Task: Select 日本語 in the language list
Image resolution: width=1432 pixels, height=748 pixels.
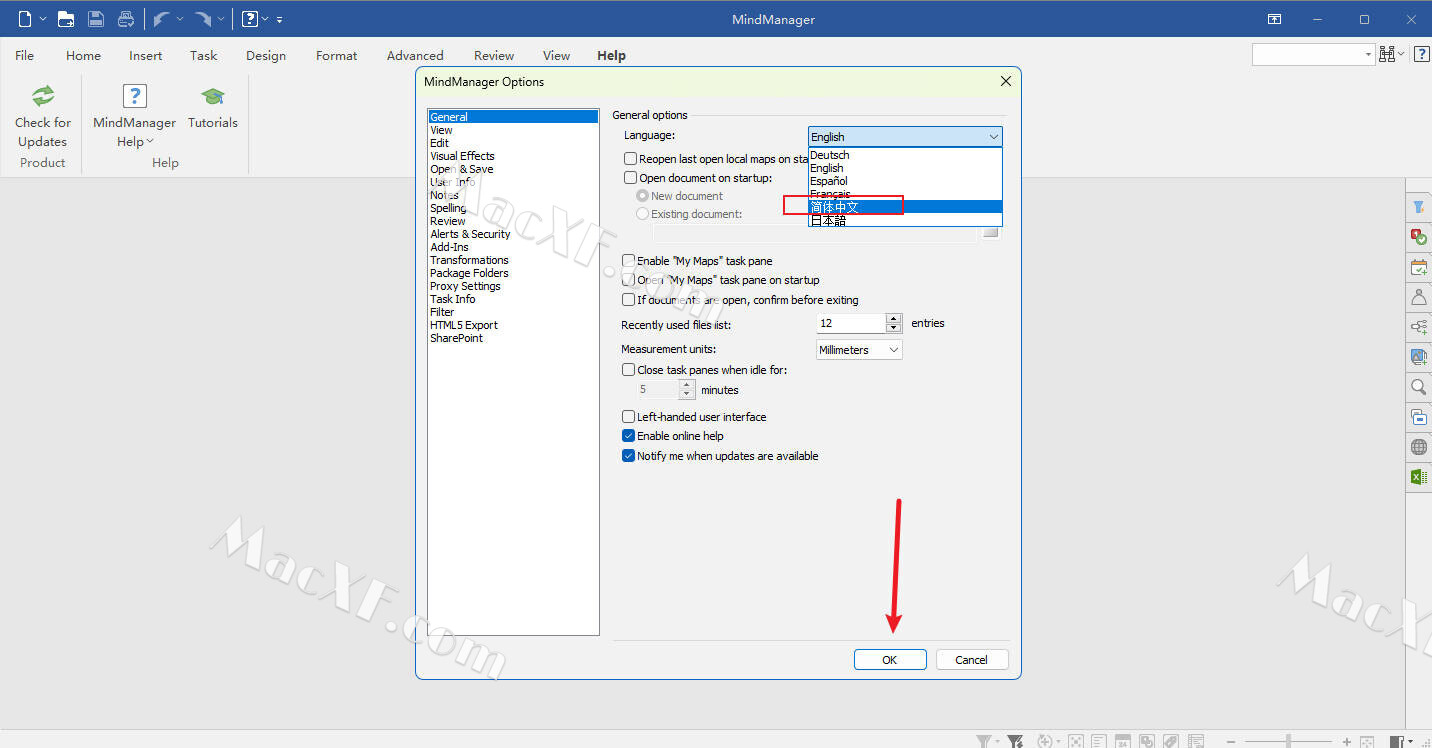Action: [x=905, y=220]
